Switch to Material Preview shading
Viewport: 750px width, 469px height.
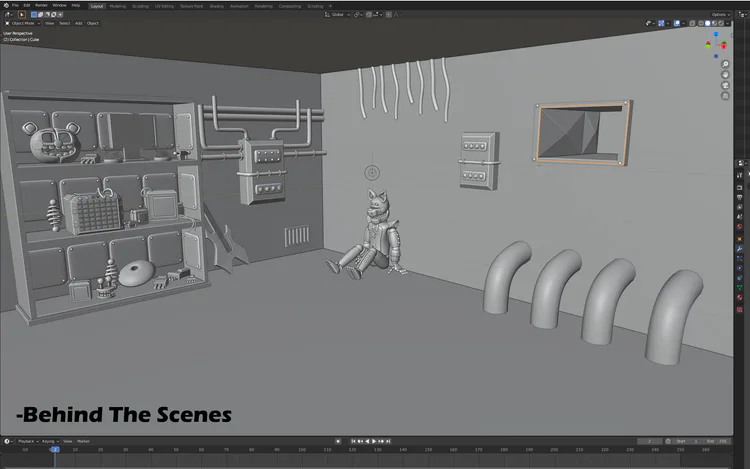click(x=714, y=23)
